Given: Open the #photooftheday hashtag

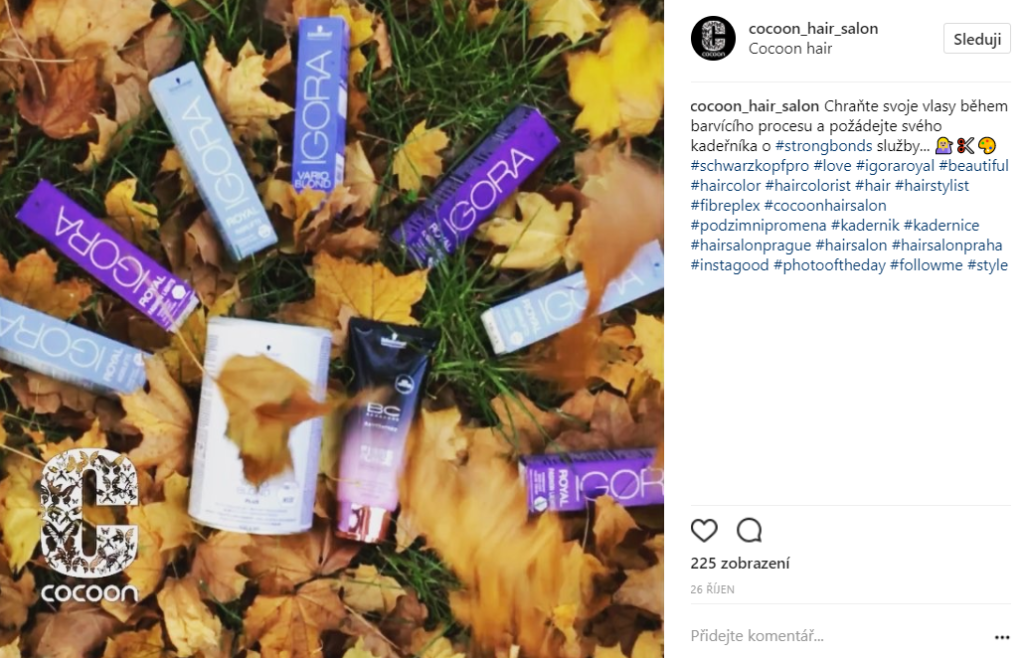Looking at the screenshot, I should (829, 265).
